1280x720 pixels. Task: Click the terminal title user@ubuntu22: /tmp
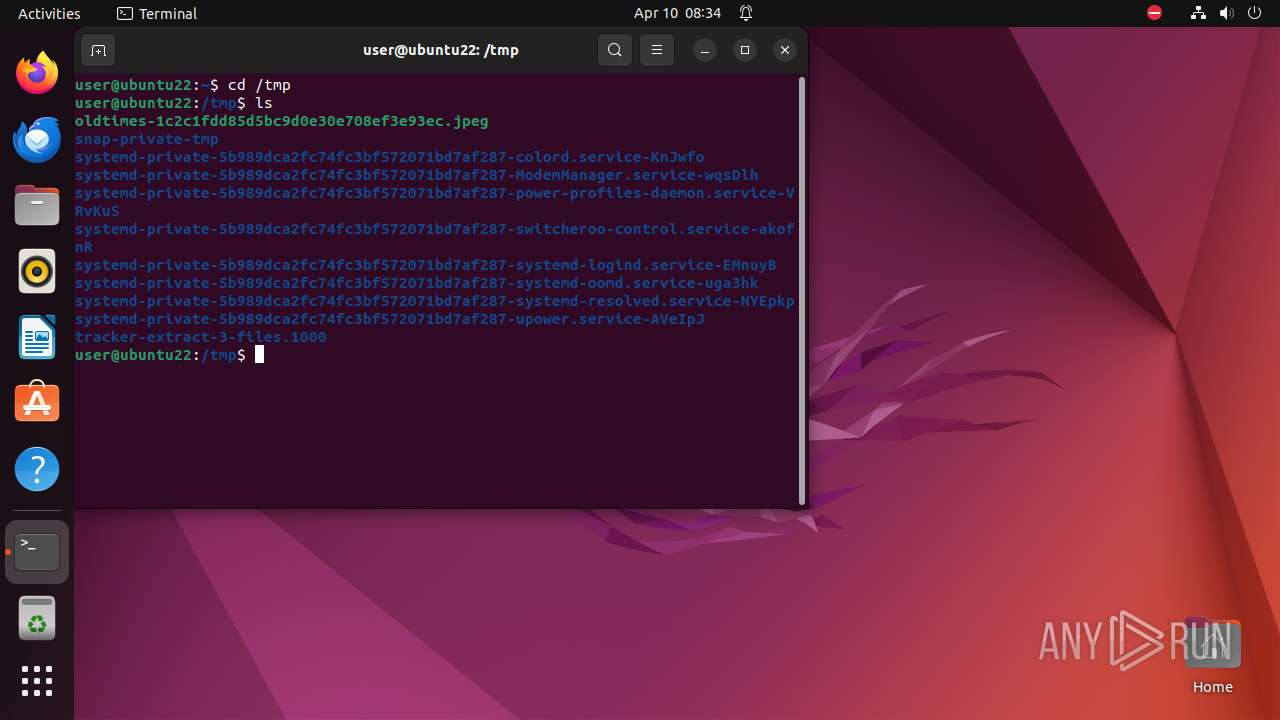[441, 50]
